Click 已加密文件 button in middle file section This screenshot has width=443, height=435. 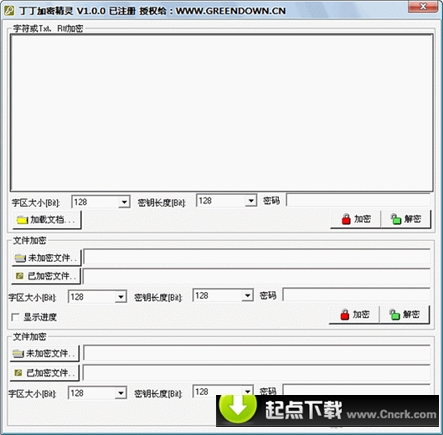(x=46, y=276)
